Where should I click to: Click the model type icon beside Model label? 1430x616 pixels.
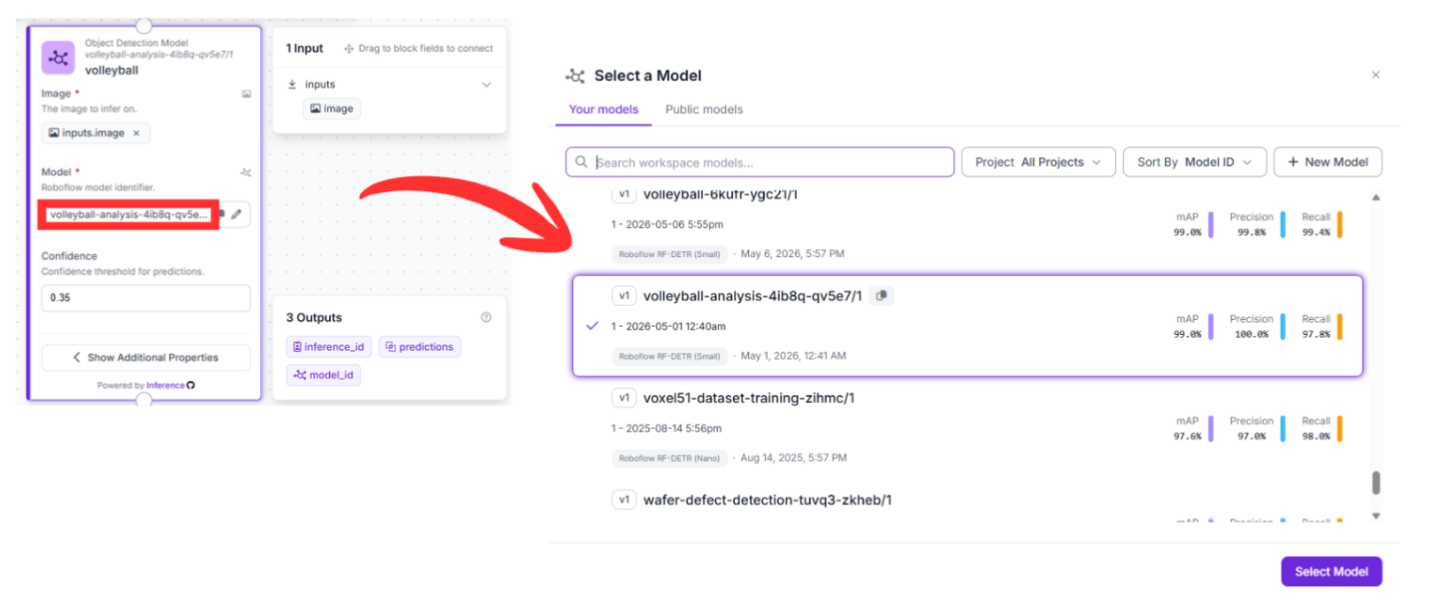246,172
